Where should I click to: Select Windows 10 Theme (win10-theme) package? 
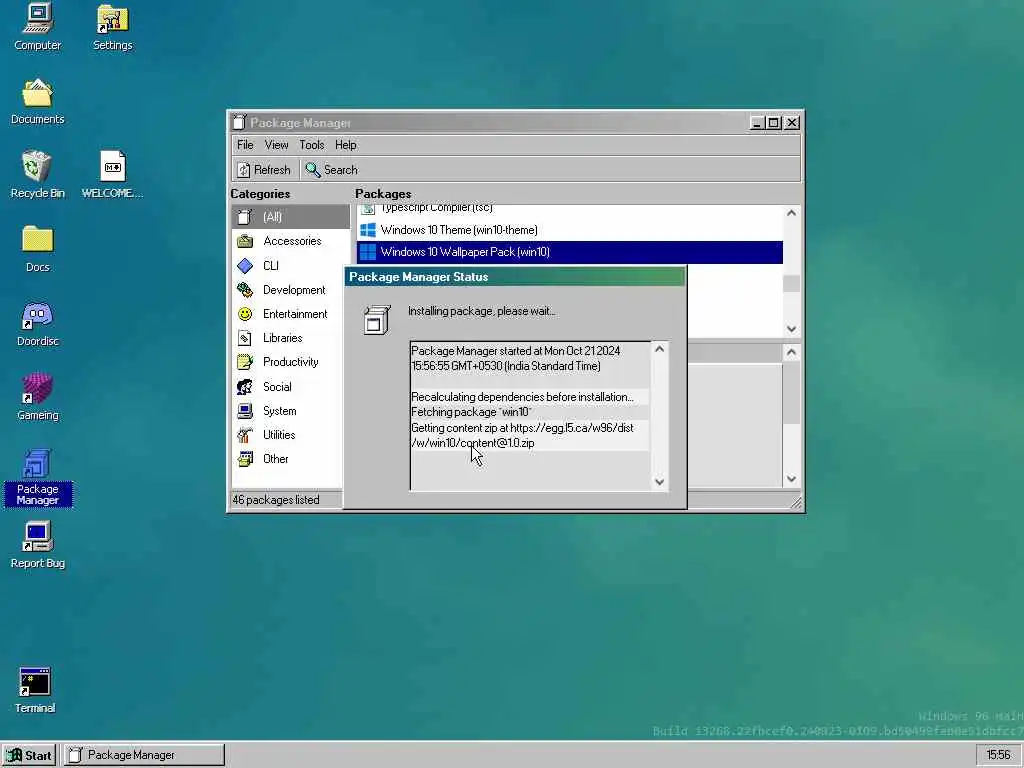coord(569,230)
